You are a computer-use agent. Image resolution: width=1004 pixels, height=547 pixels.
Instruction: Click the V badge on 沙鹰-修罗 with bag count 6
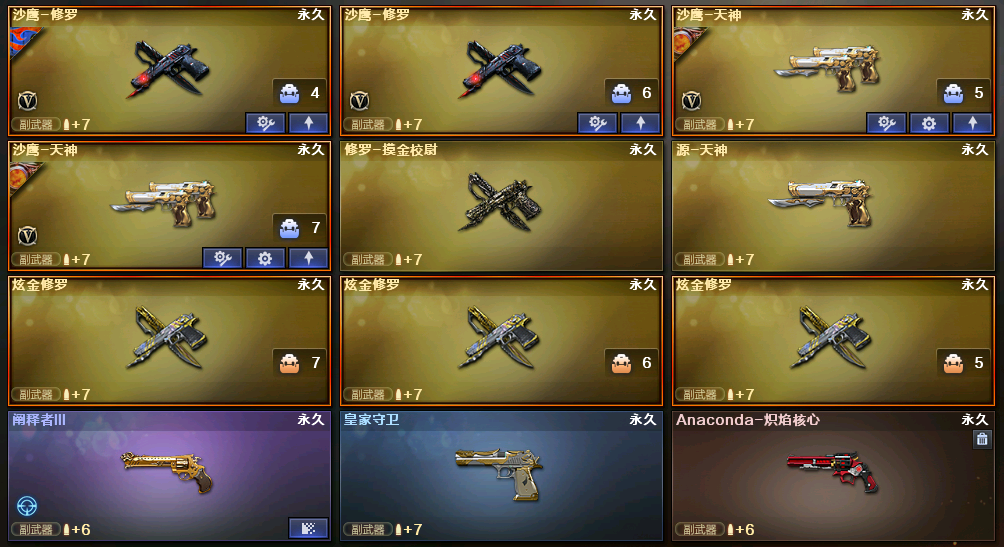[x=359, y=101]
